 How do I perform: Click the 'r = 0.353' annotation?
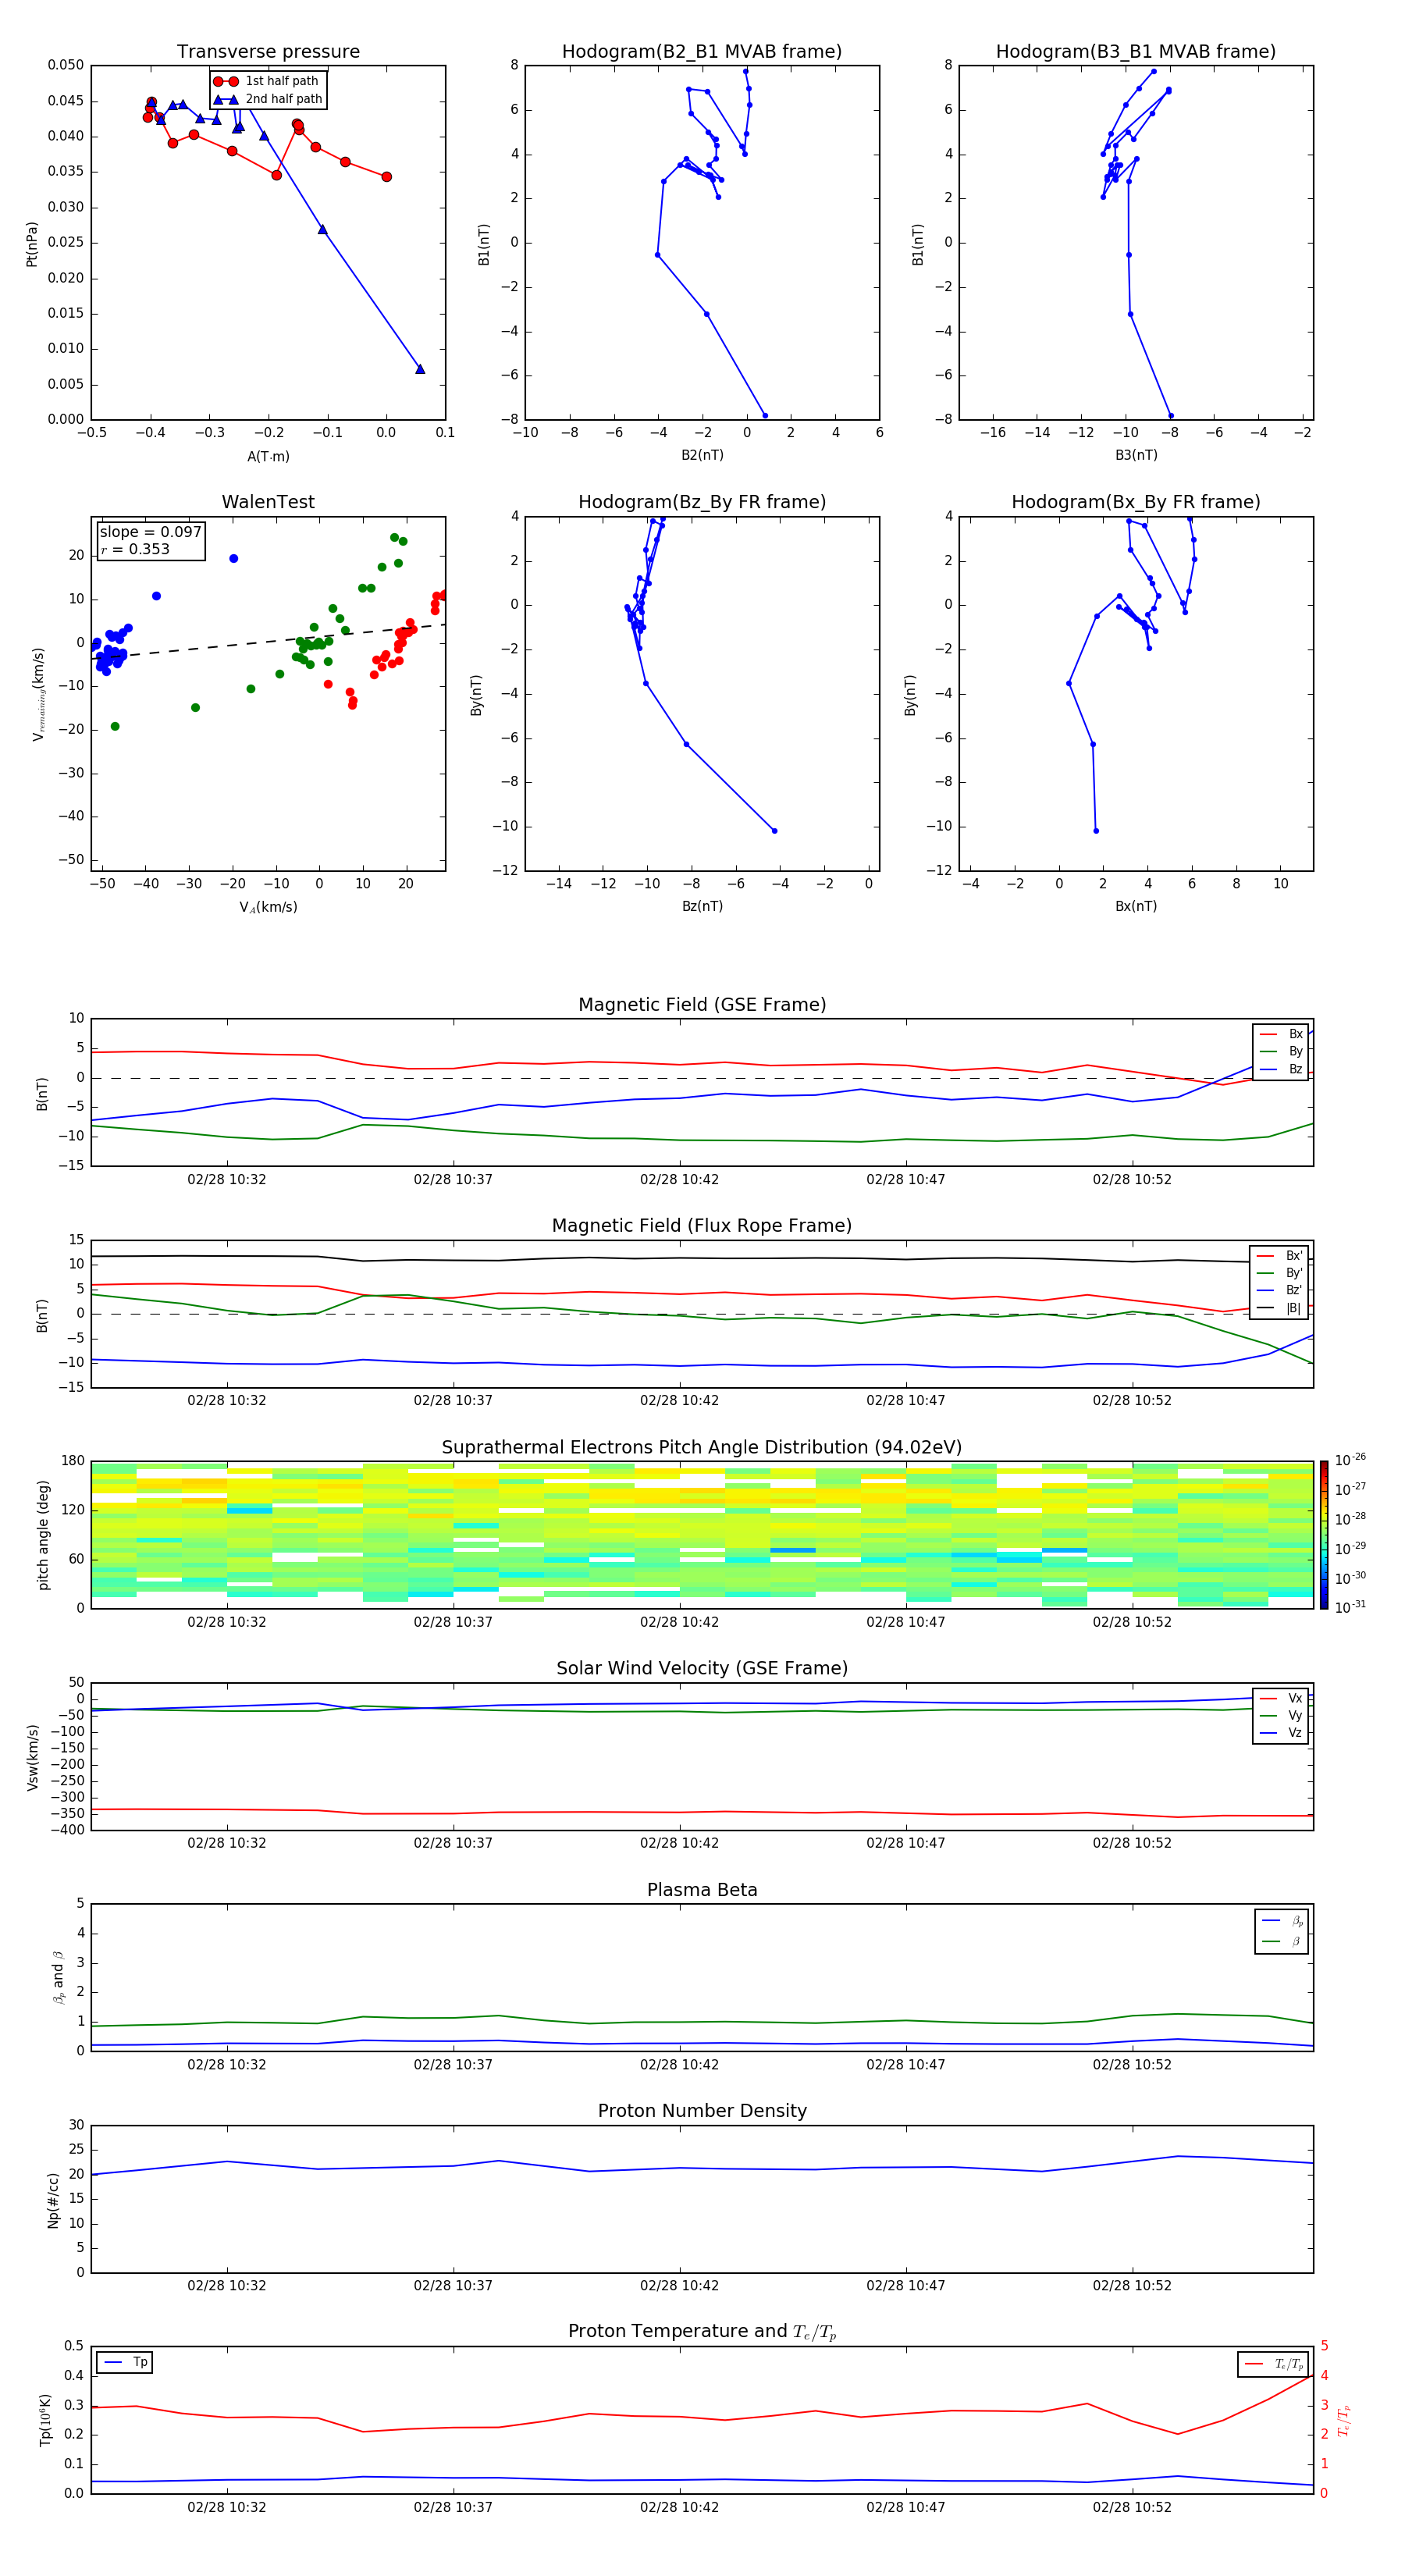coord(135,549)
